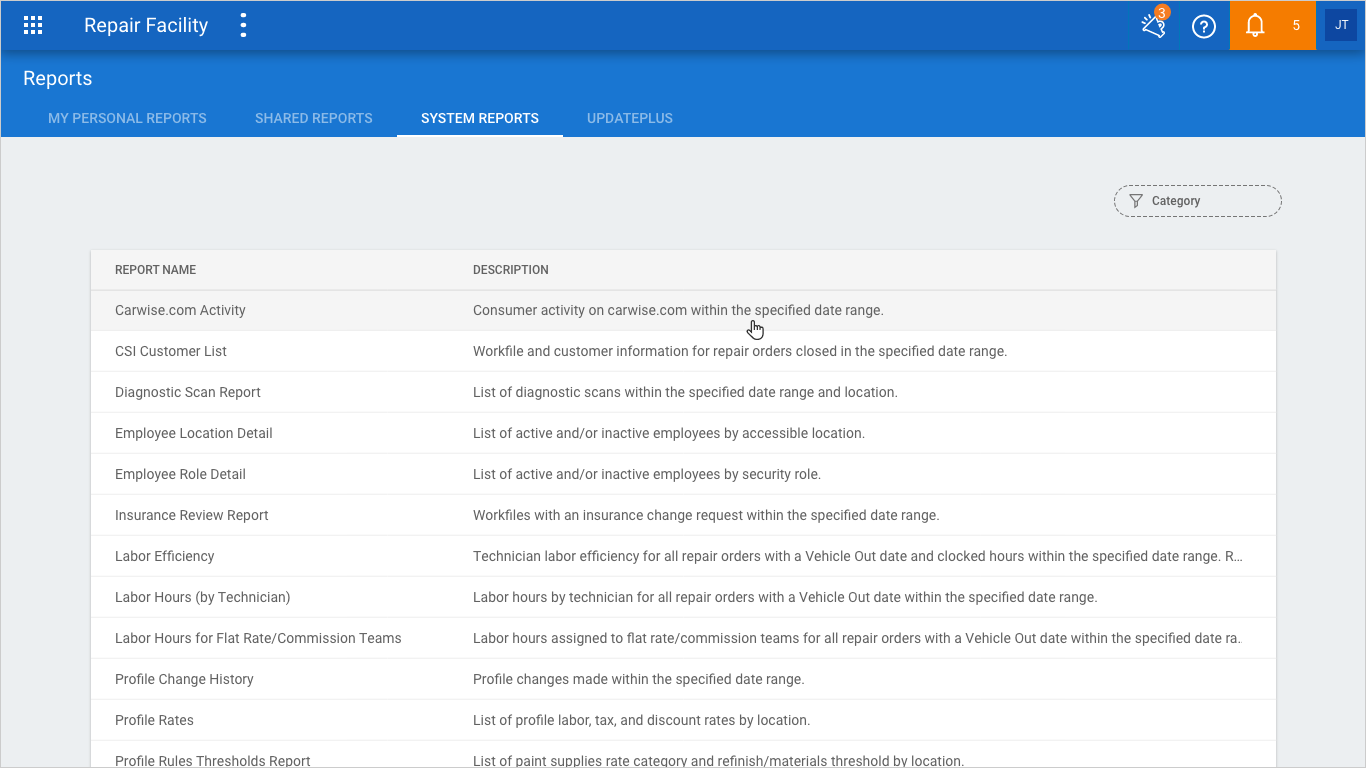The height and width of the screenshot is (768, 1366).
Task: Open the notifications bell
Action: [1255, 26]
